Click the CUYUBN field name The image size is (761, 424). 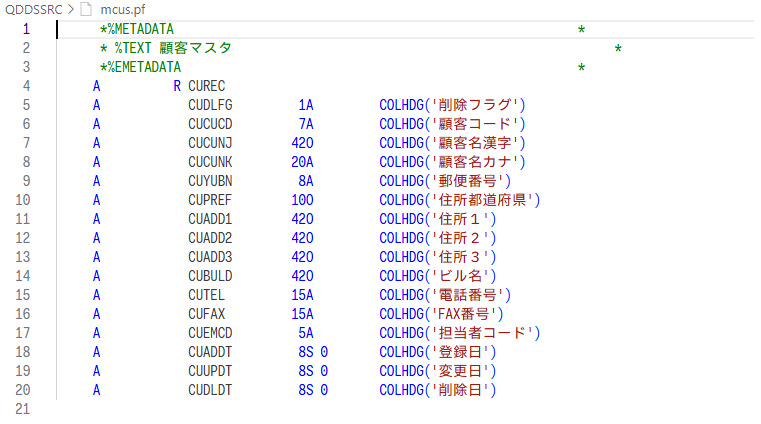pyautogui.click(x=210, y=181)
